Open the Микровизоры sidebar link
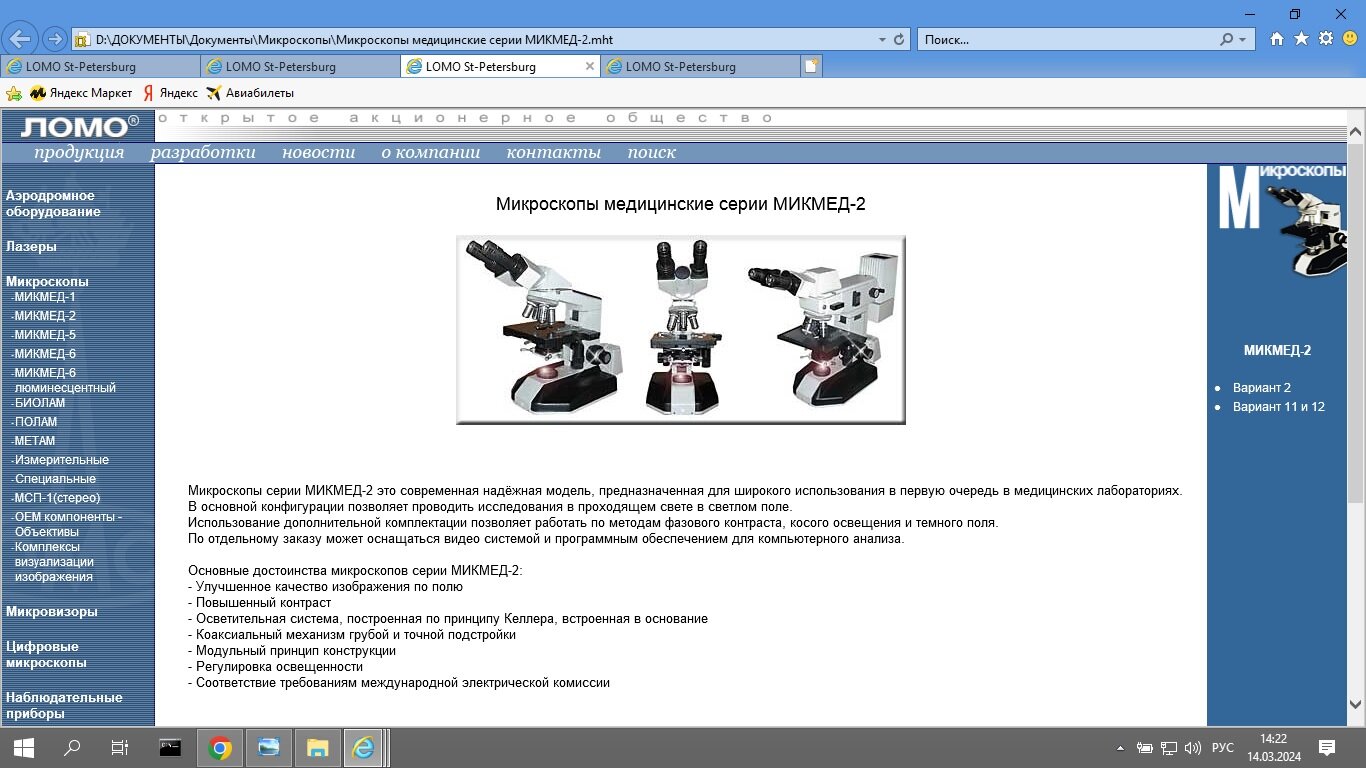 [52, 611]
